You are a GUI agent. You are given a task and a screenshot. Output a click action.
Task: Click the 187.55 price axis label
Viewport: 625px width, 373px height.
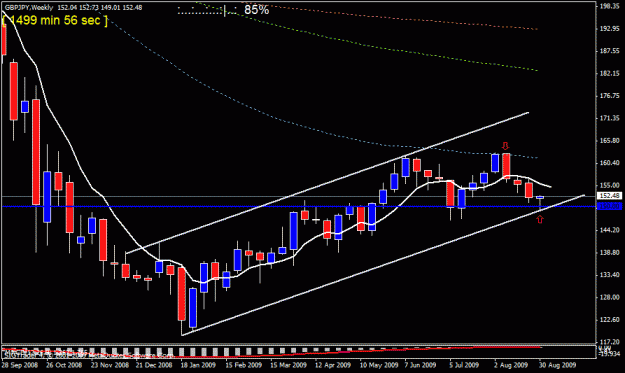coord(609,51)
